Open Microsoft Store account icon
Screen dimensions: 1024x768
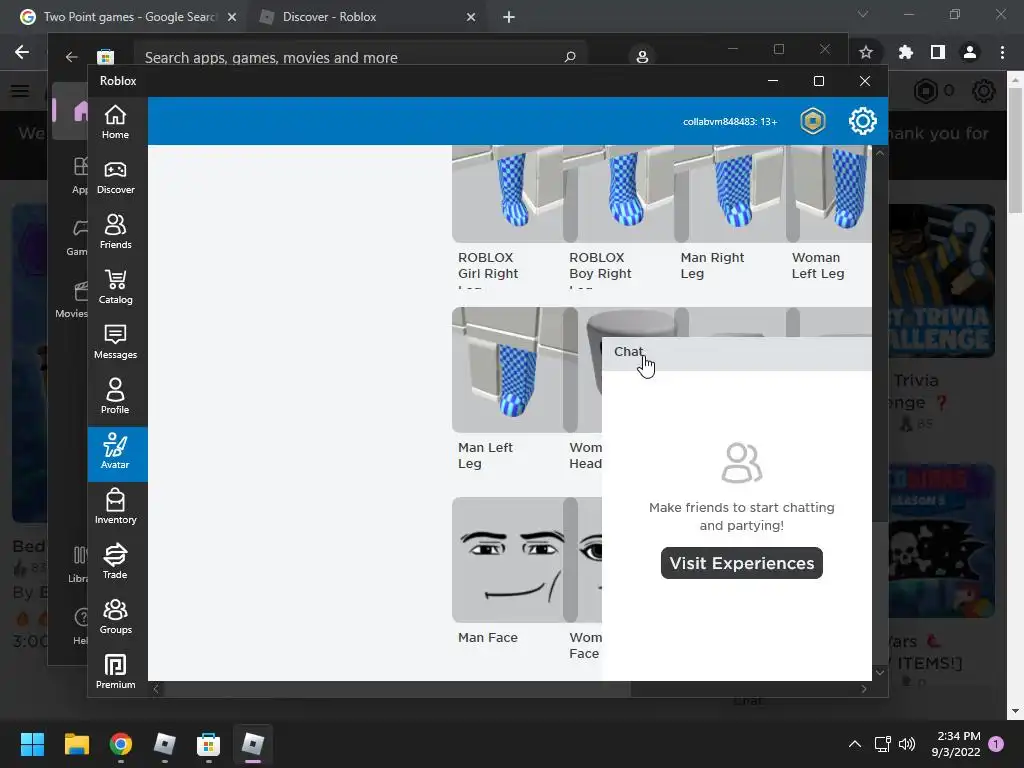pos(642,57)
